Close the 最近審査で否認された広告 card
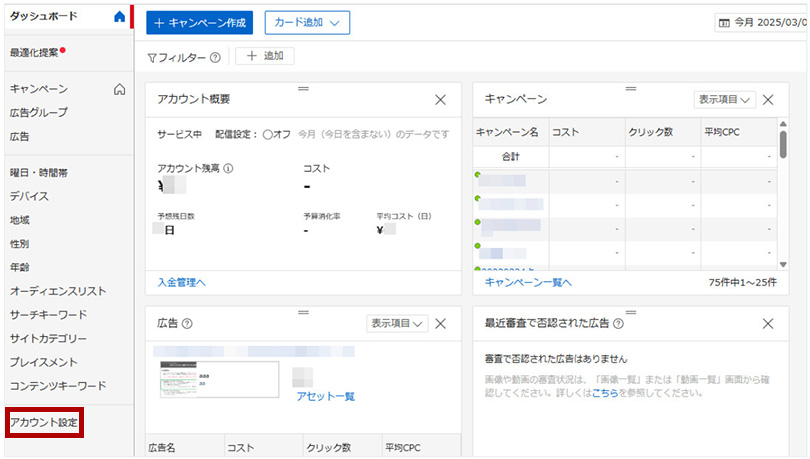 click(768, 324)
